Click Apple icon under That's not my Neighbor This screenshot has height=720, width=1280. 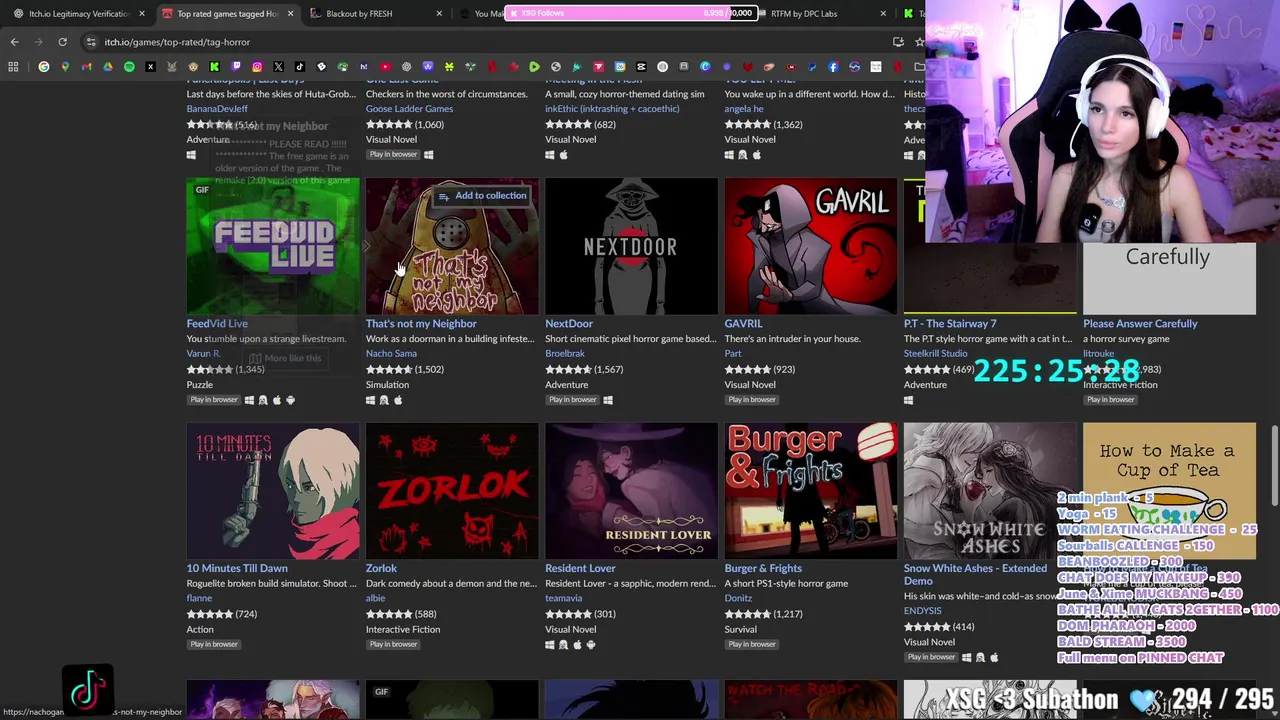[x=398, y=400]
